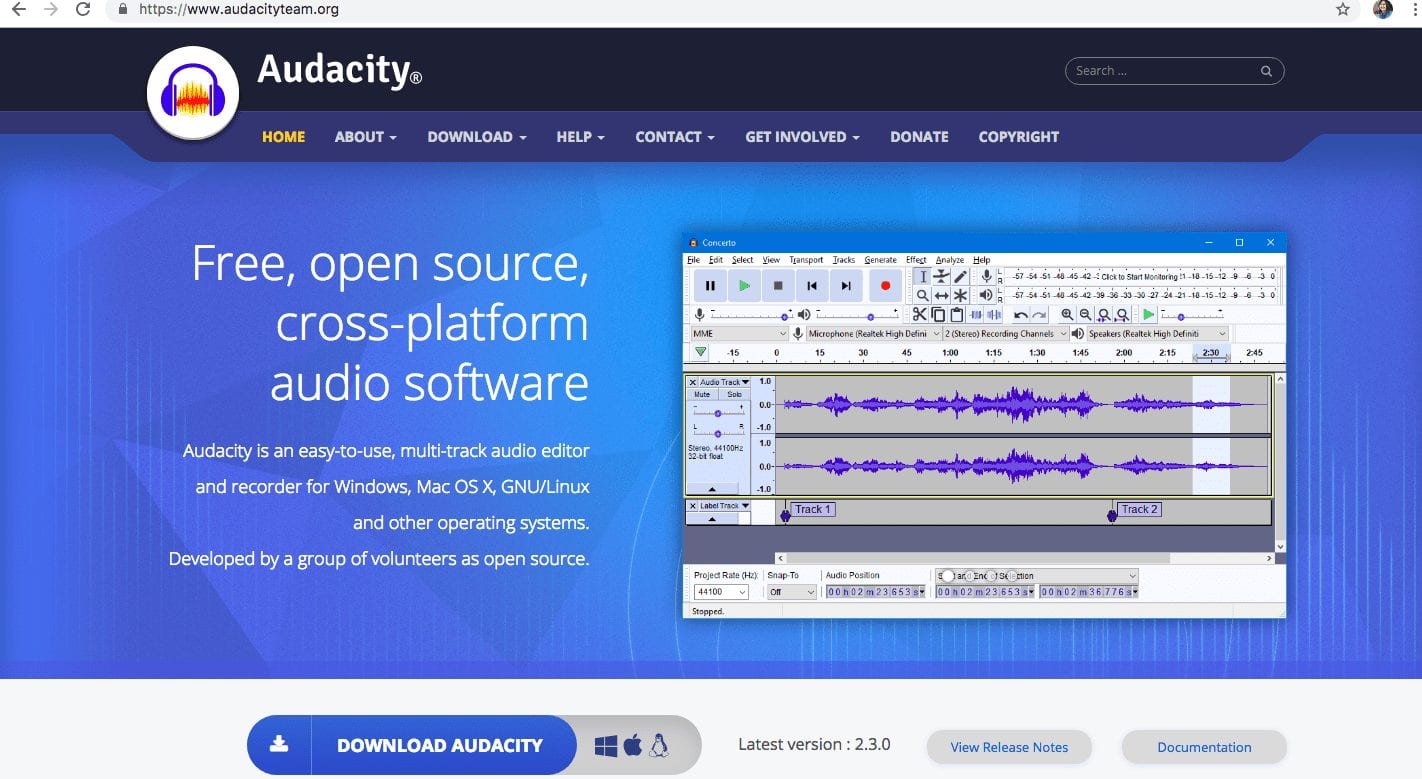
Task: Click the DONATE nav link
Action: [x=919, y=137]
